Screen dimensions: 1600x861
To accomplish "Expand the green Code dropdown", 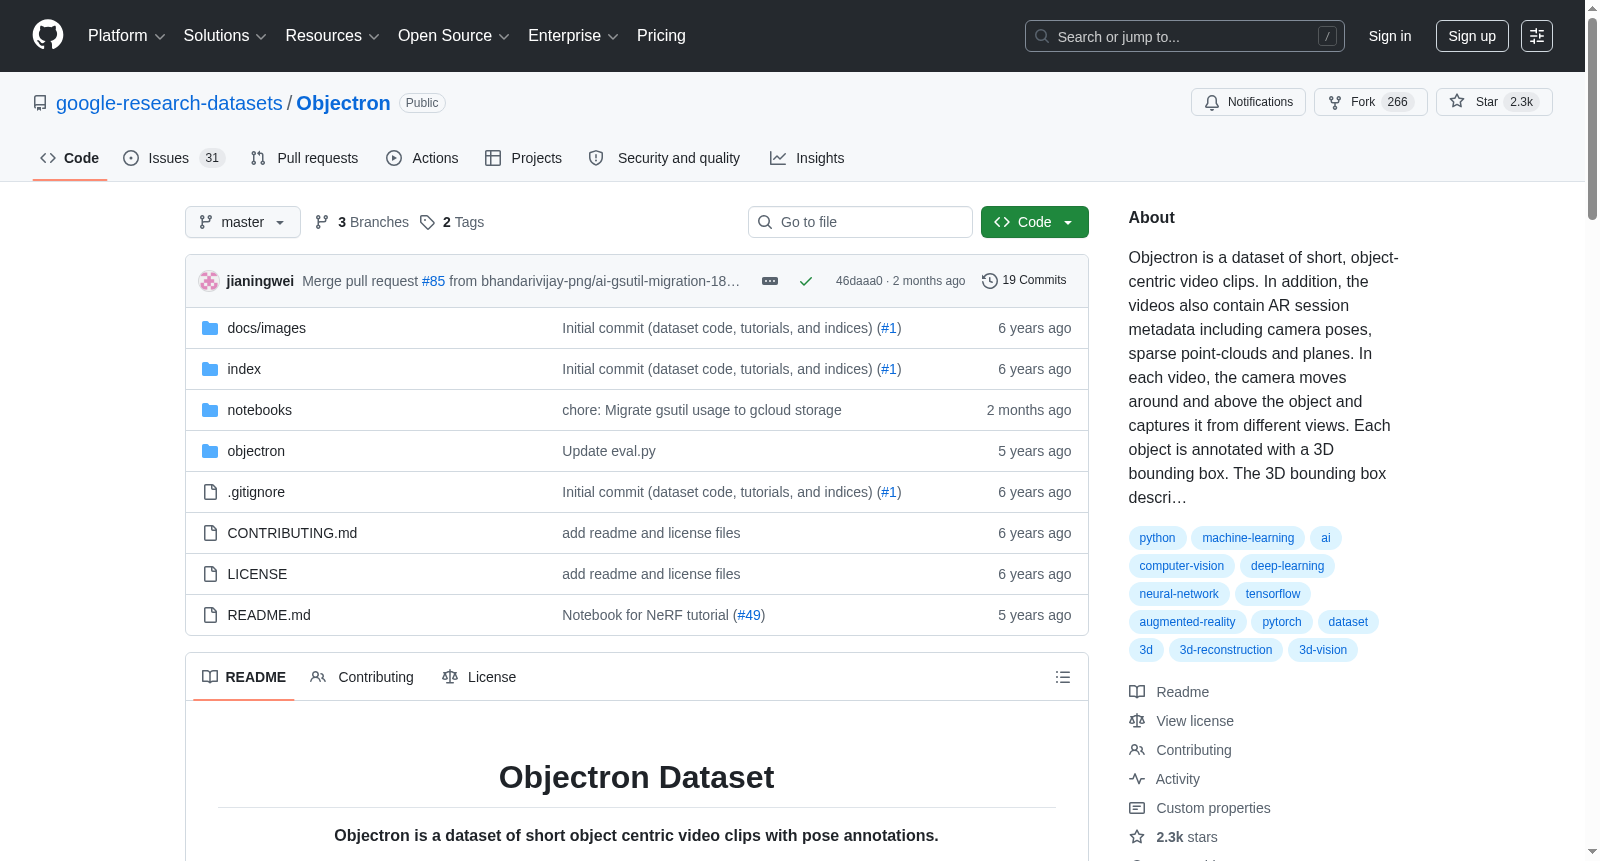I will 1035,222.
